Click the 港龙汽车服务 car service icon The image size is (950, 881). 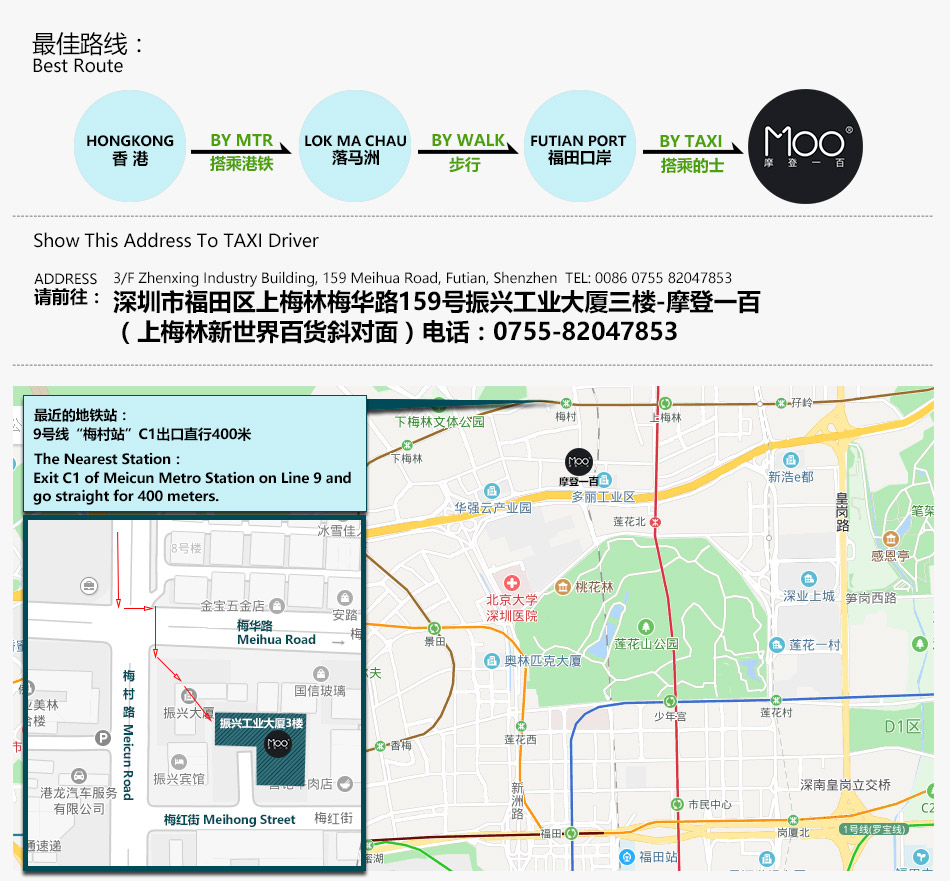(x=79, y=776)
